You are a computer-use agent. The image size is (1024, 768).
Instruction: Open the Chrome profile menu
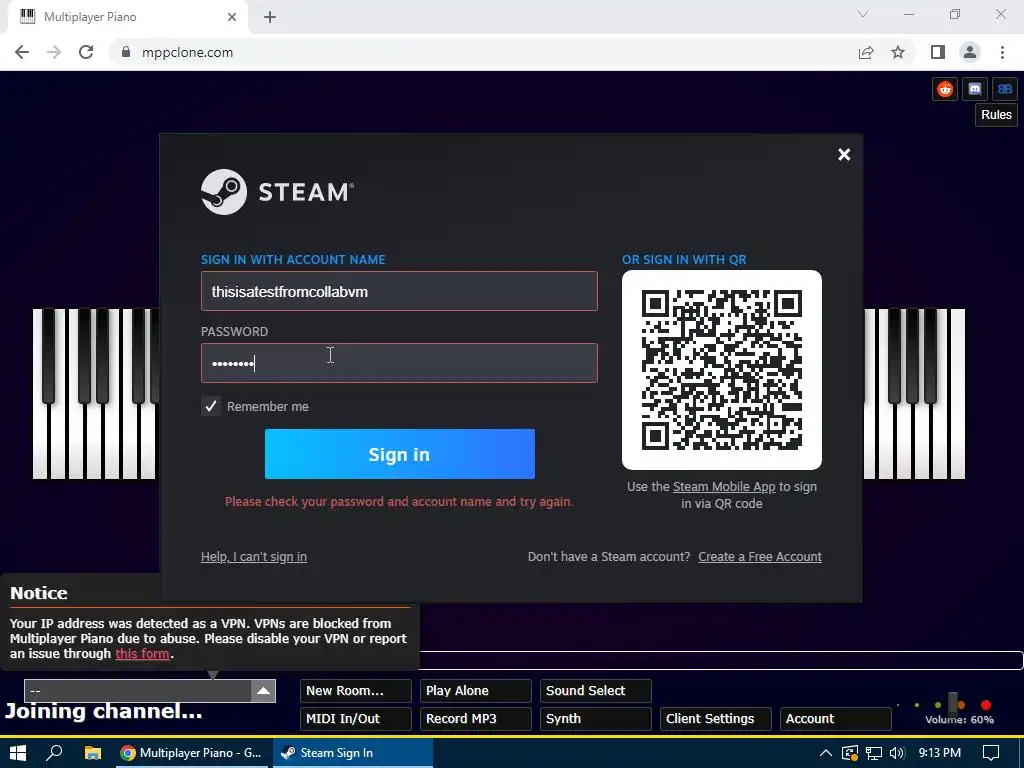(x=970, y=52)
